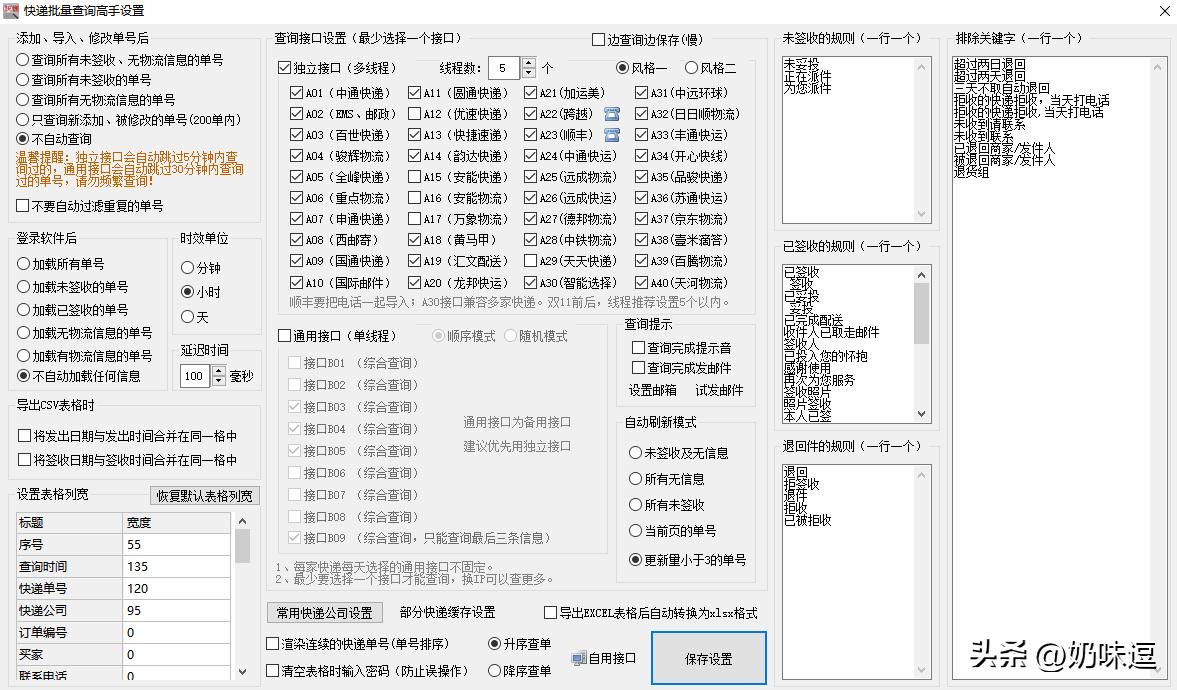Uncheck the 独立接口（多线程） checkbox
Viewport: 1177px width, 690px height.
[284, 68]
